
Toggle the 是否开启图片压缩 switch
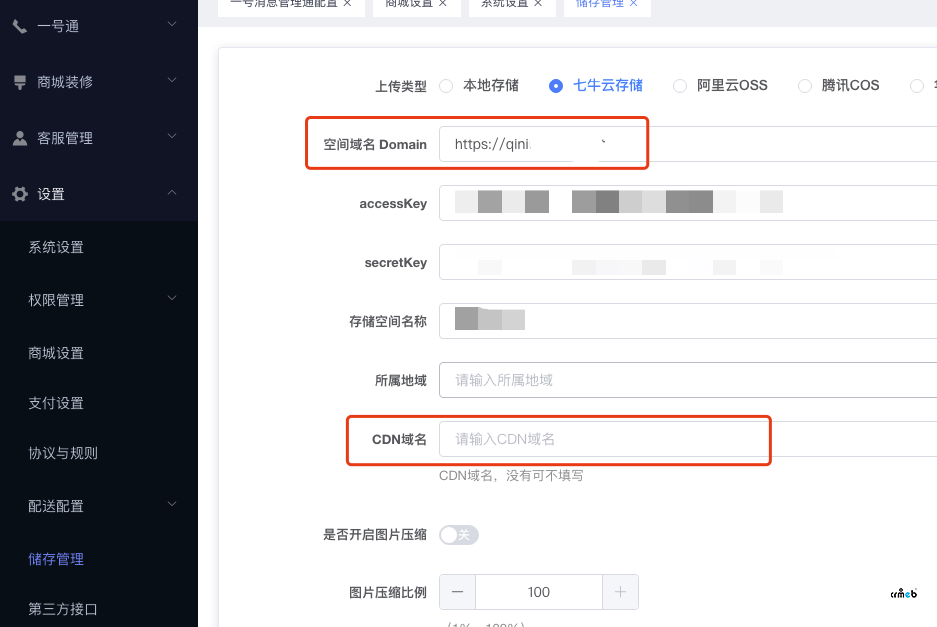(459, 534)
